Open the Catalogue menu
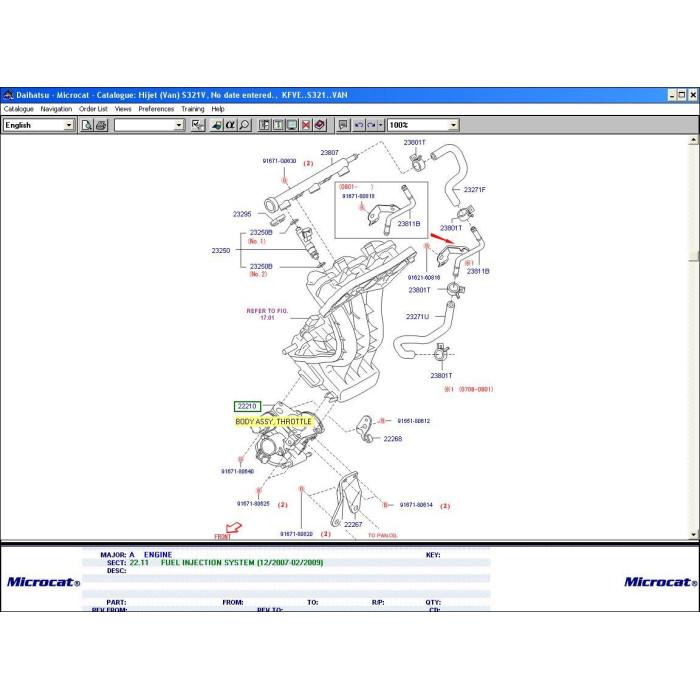This screenshot has width=700, height=700. [19, 109]
